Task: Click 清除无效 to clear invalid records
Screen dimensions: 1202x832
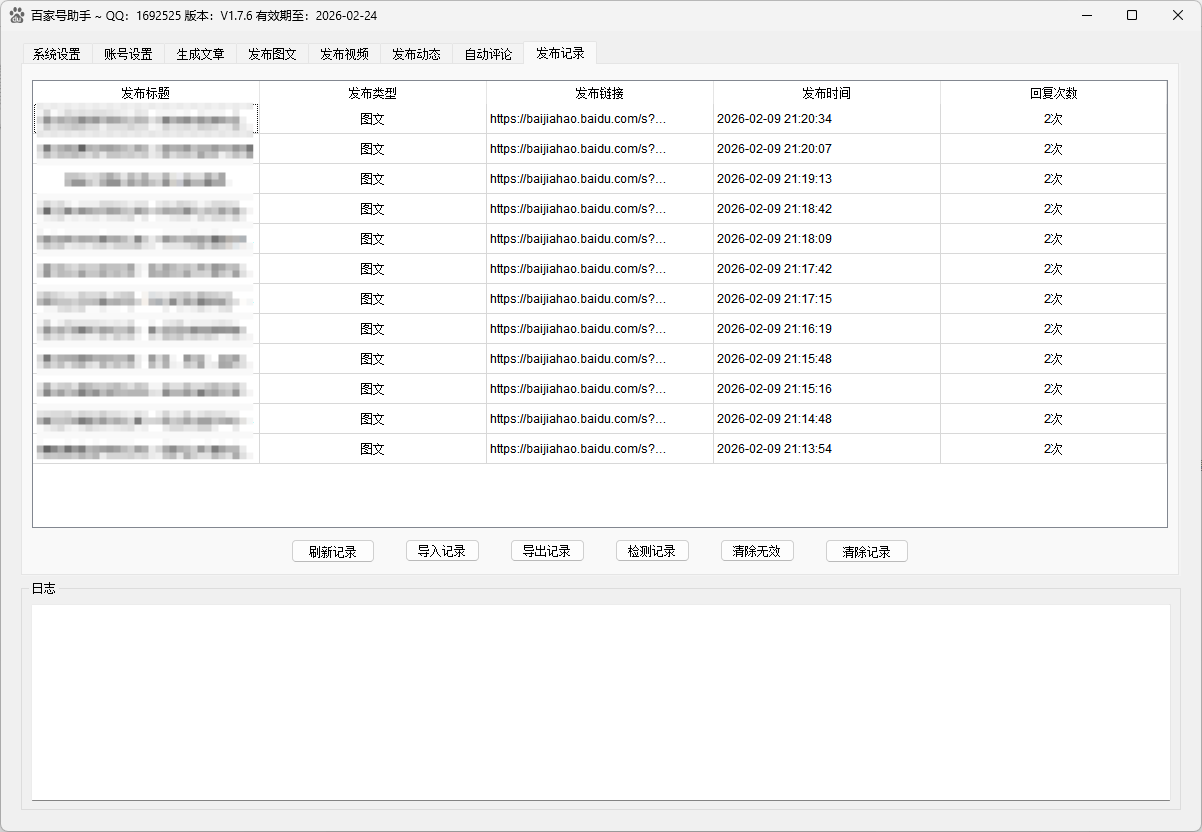Action: point(757,551)
